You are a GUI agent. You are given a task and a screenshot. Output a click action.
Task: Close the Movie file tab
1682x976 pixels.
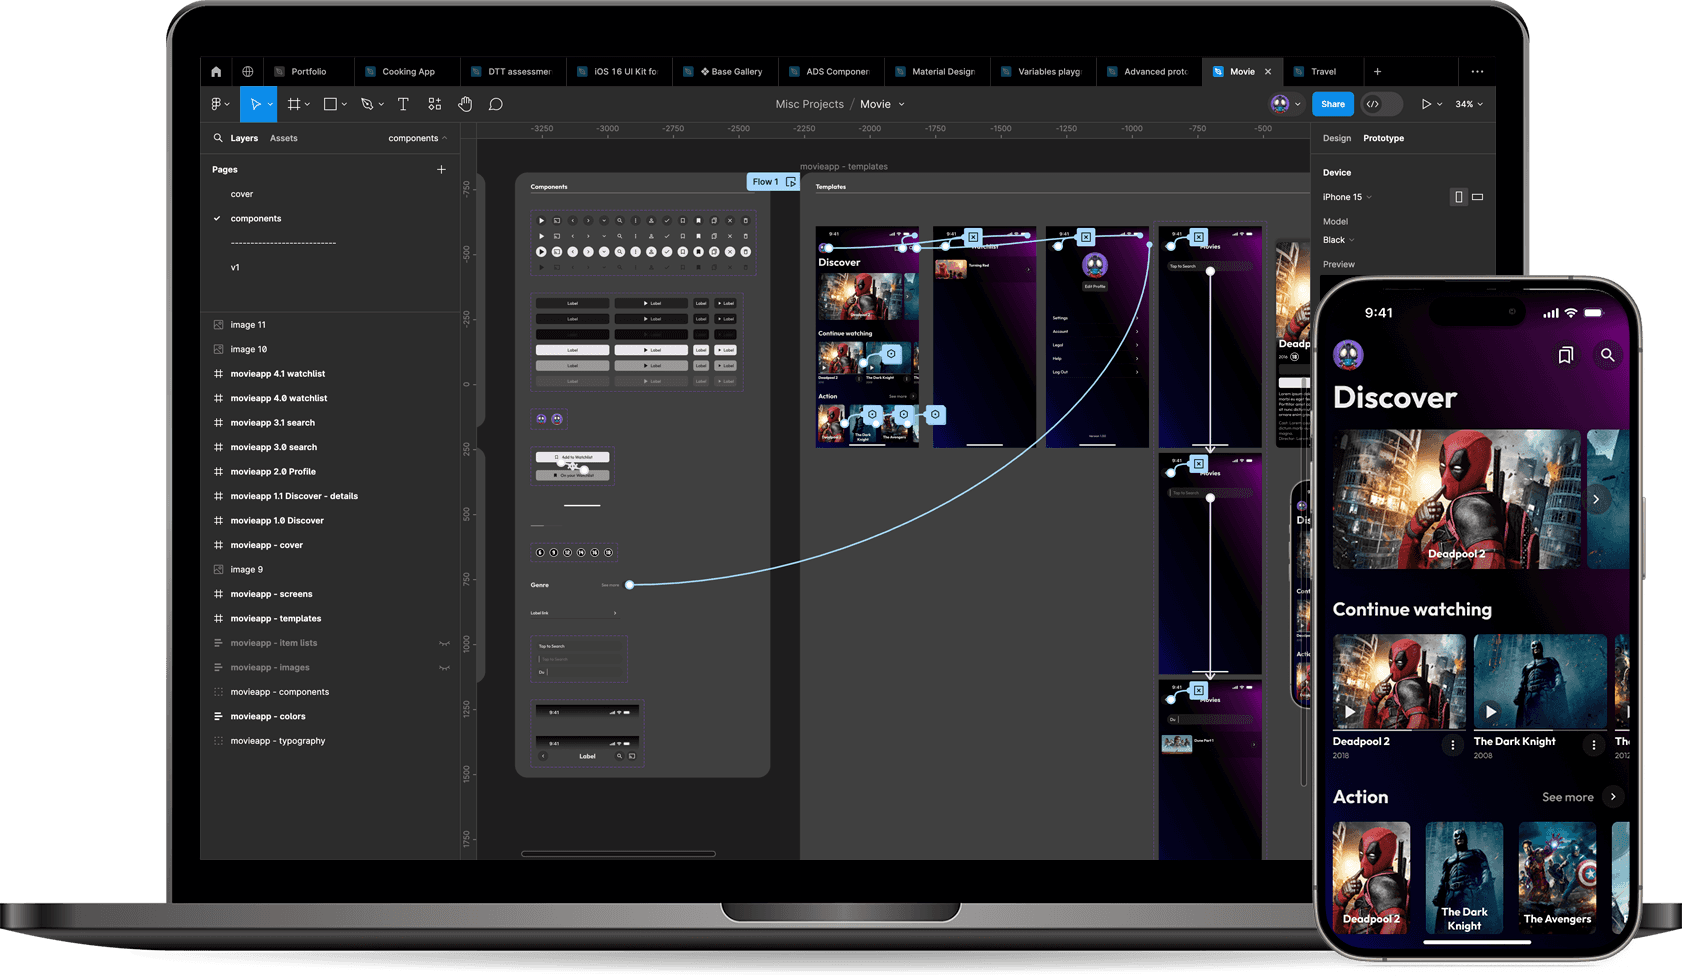point(1268,72)
